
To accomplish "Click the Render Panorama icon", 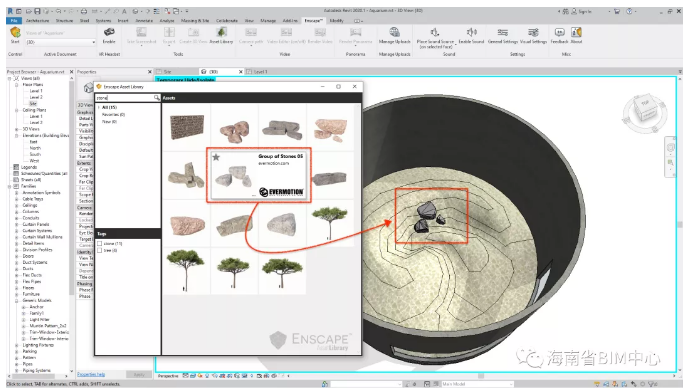I will [355, 32].
